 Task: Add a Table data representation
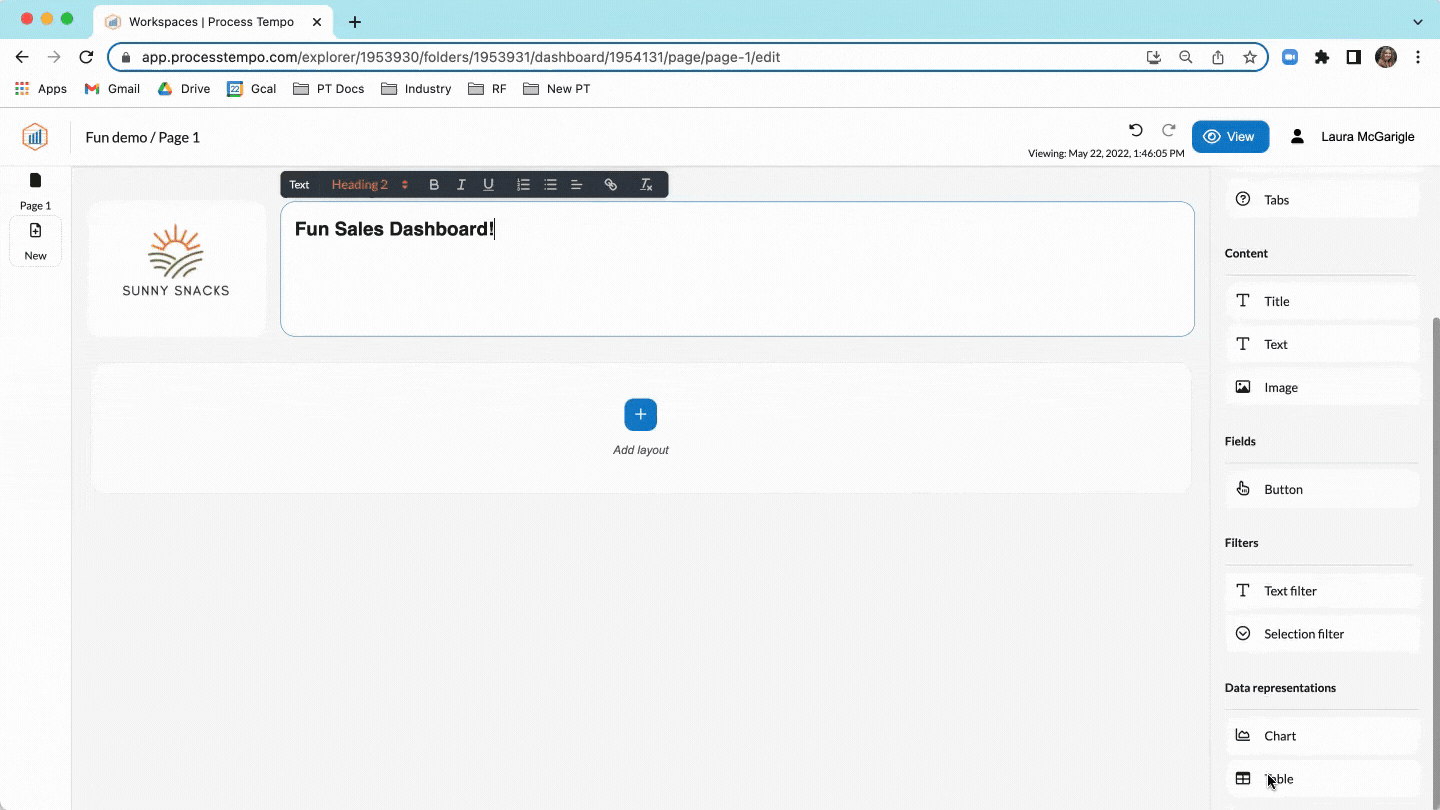click(1322, 779)
